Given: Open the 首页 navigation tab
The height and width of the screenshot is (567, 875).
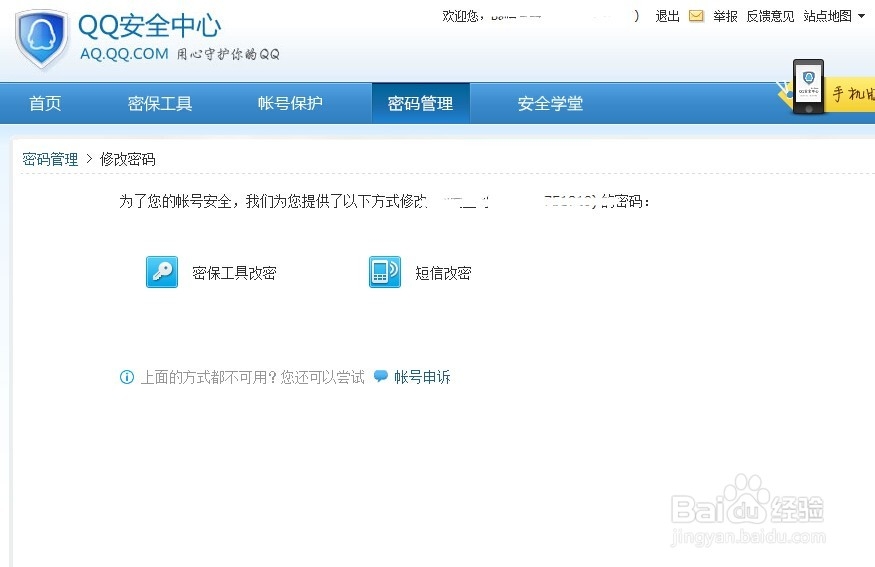Looking at the screenshot, I should click(x=45, y=103).
